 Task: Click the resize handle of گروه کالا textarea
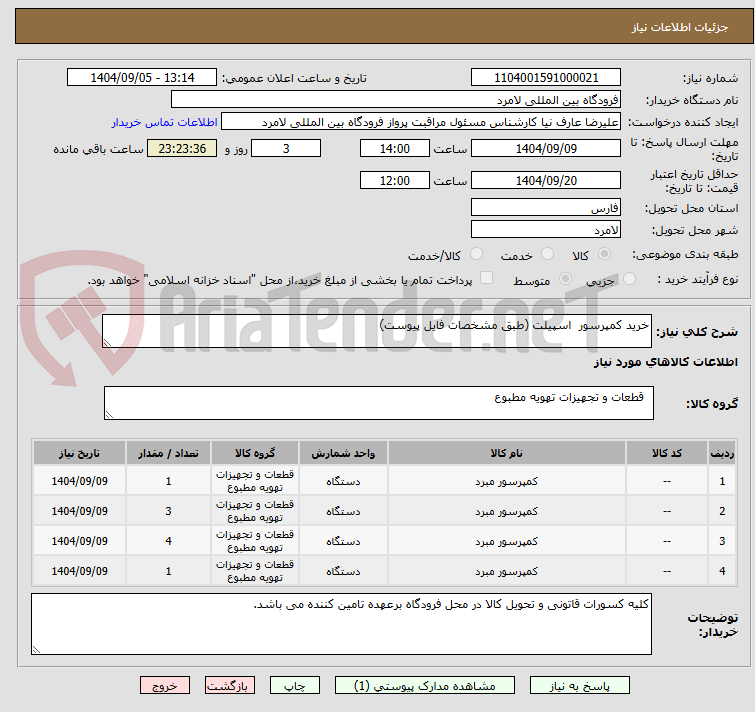109,415
